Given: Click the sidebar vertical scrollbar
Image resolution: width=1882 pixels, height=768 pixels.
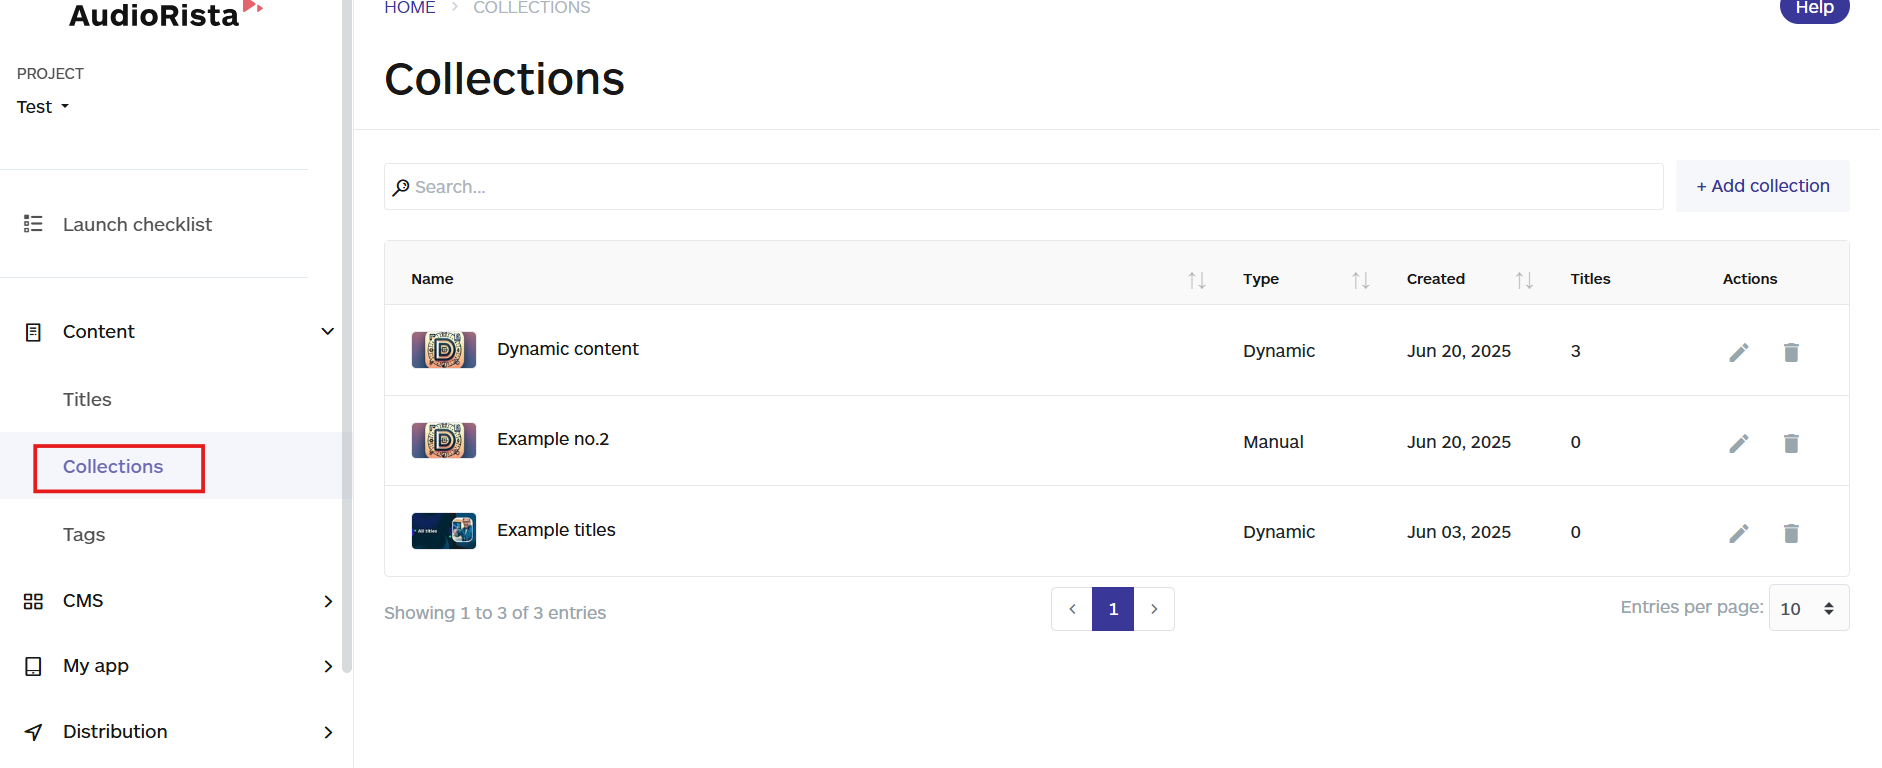Looking at the screenshot, I should pyautogui.click(x=347, y=335).
